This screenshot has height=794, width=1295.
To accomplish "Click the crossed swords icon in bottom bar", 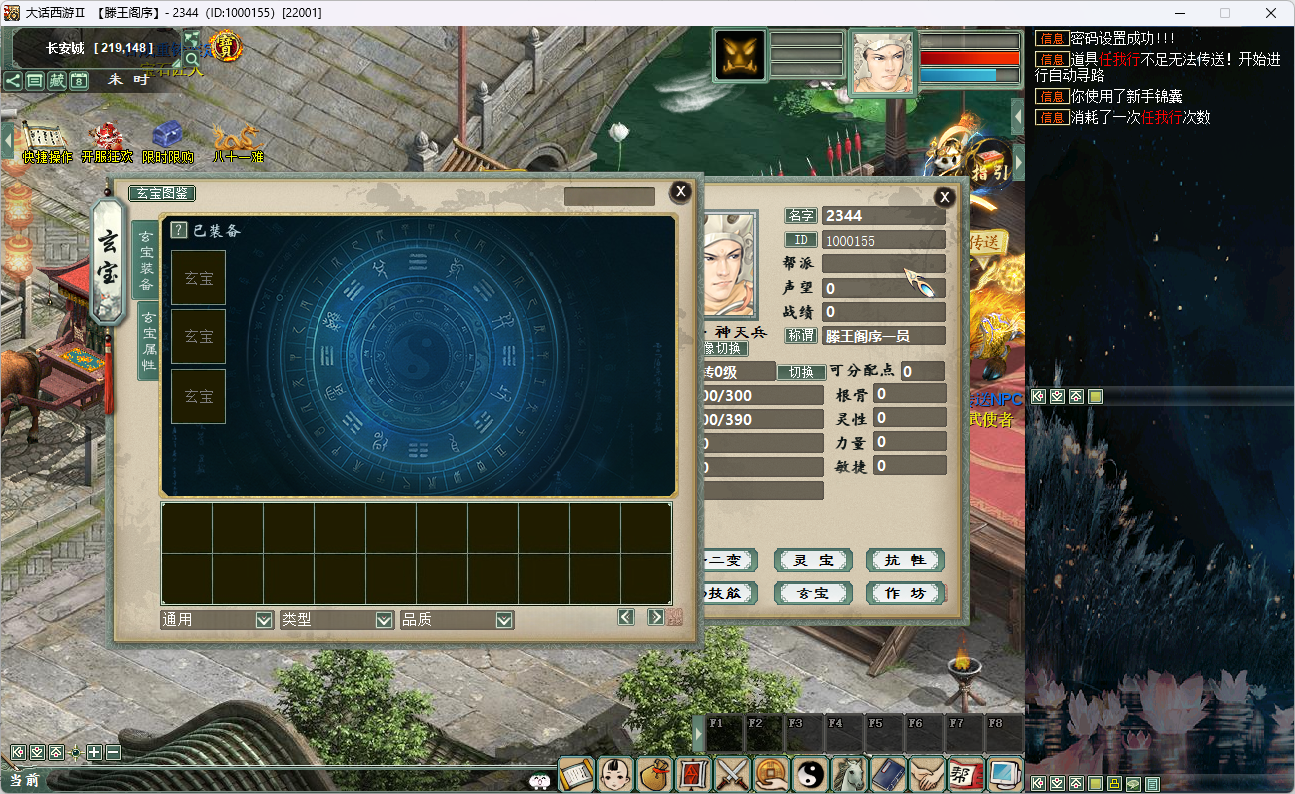I will click(733, 774).
